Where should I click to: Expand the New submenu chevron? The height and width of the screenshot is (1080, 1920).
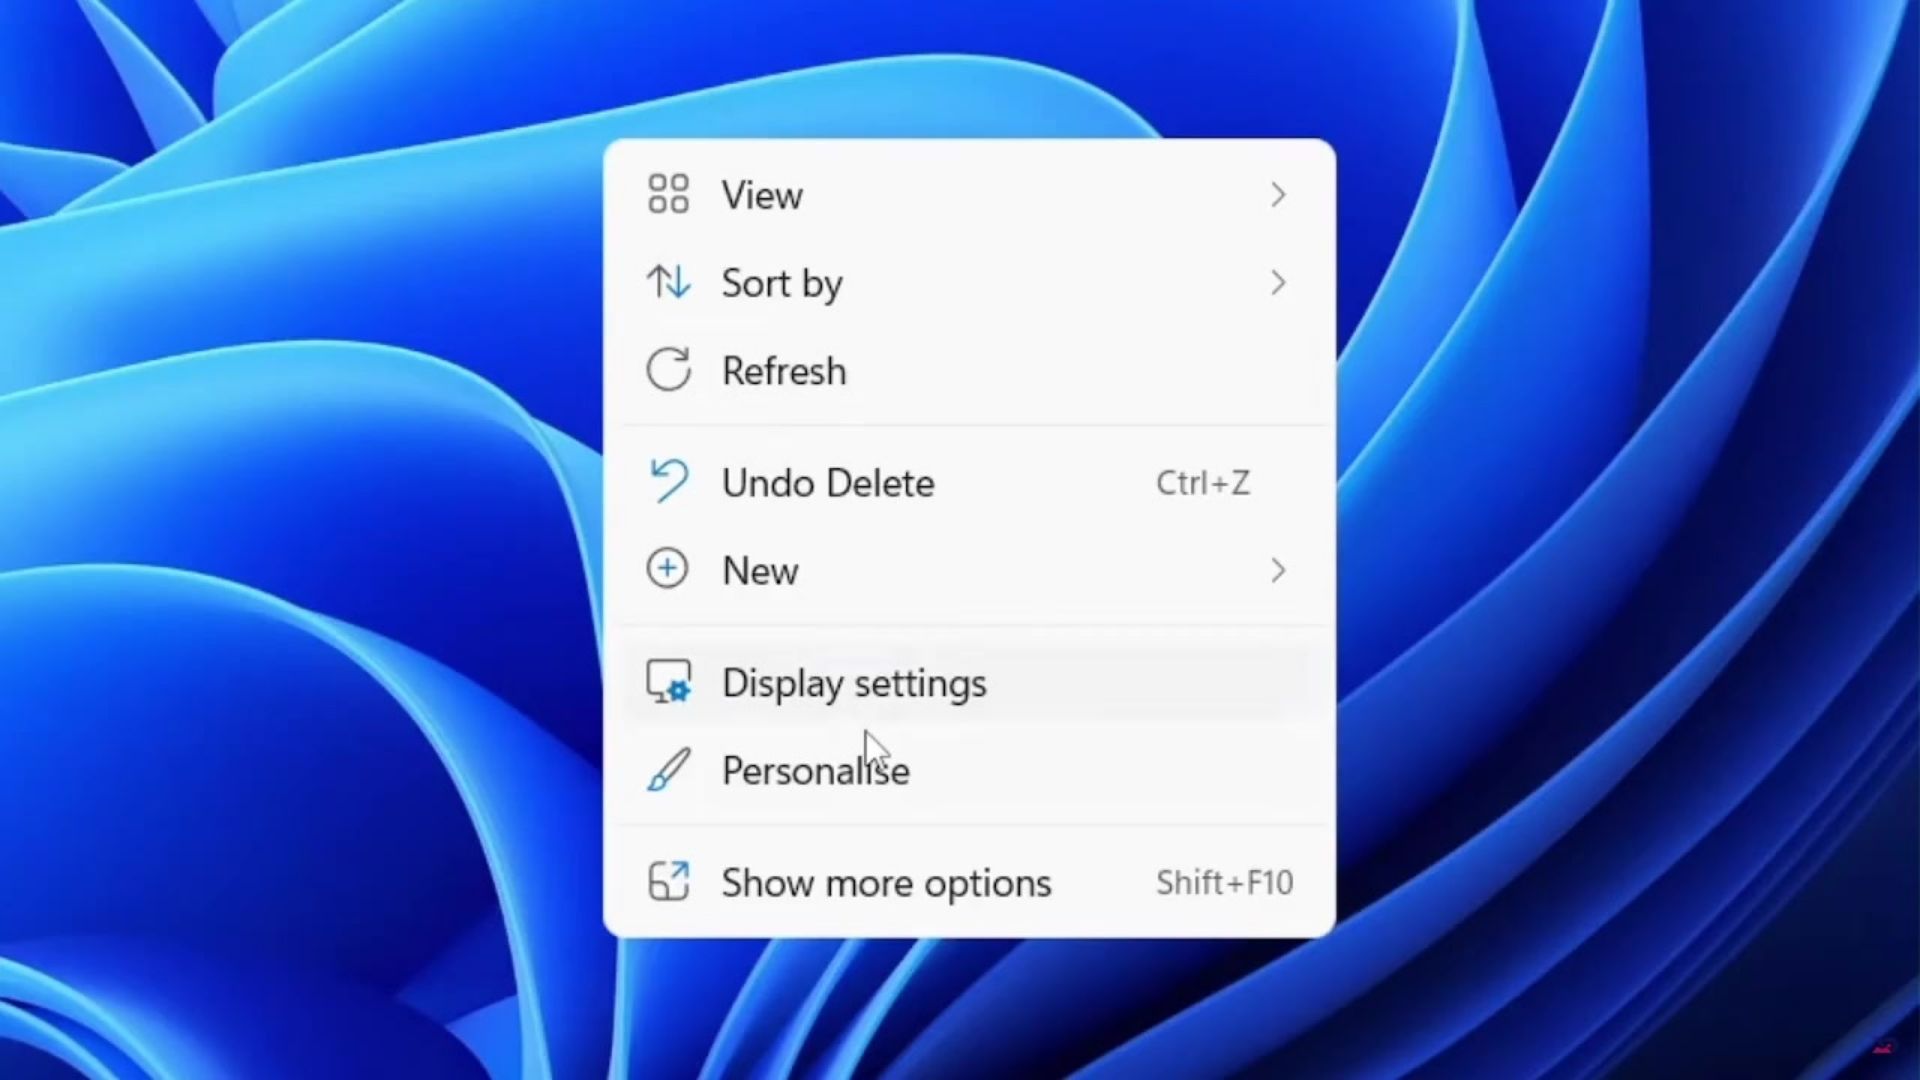(1278, 570)
